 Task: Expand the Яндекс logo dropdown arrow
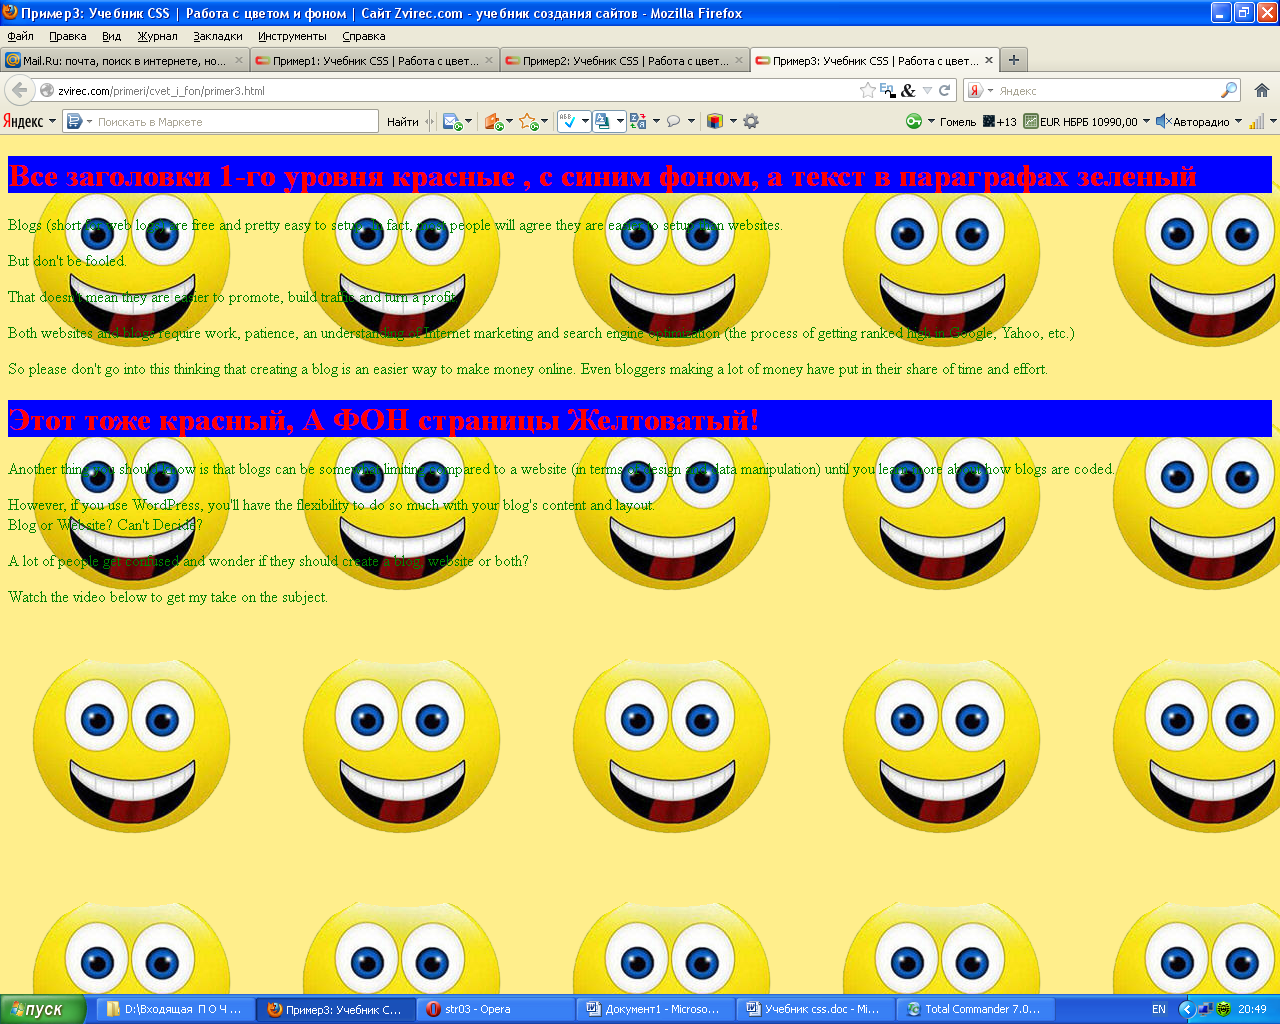52,121
